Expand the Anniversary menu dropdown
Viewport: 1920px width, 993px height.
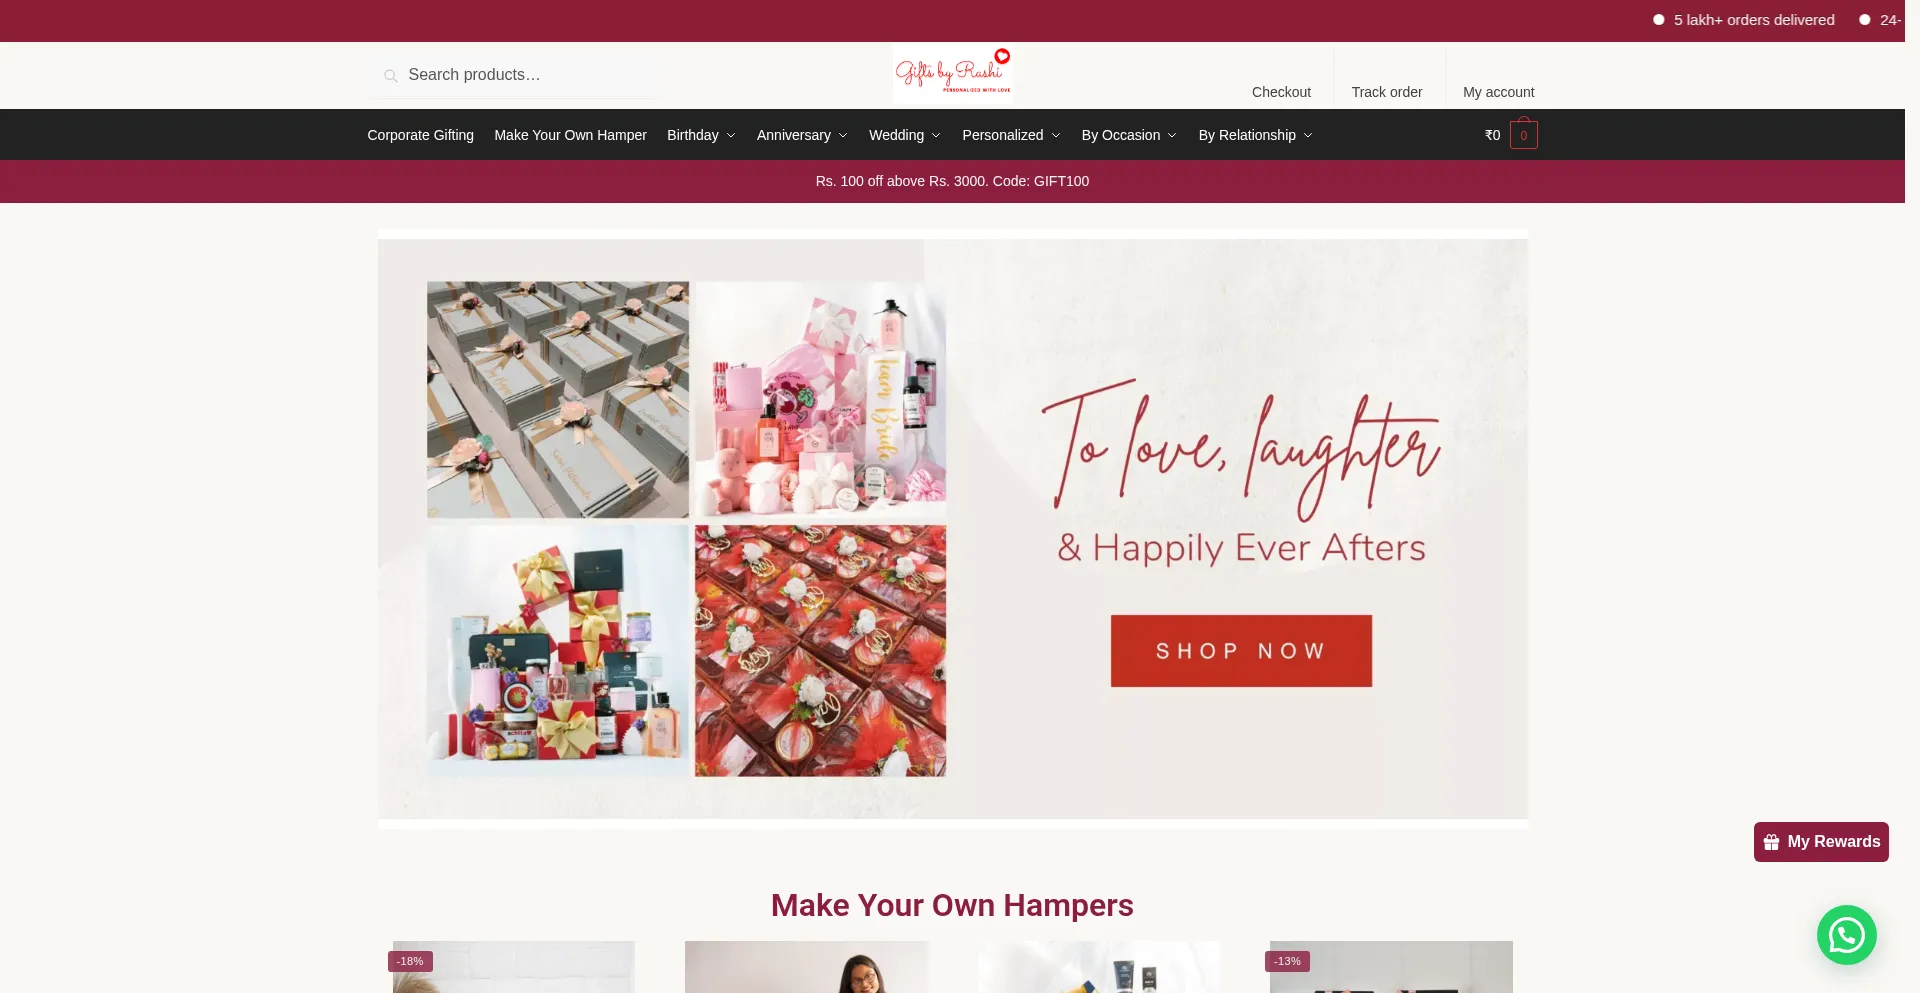click(x=843, y=135)
